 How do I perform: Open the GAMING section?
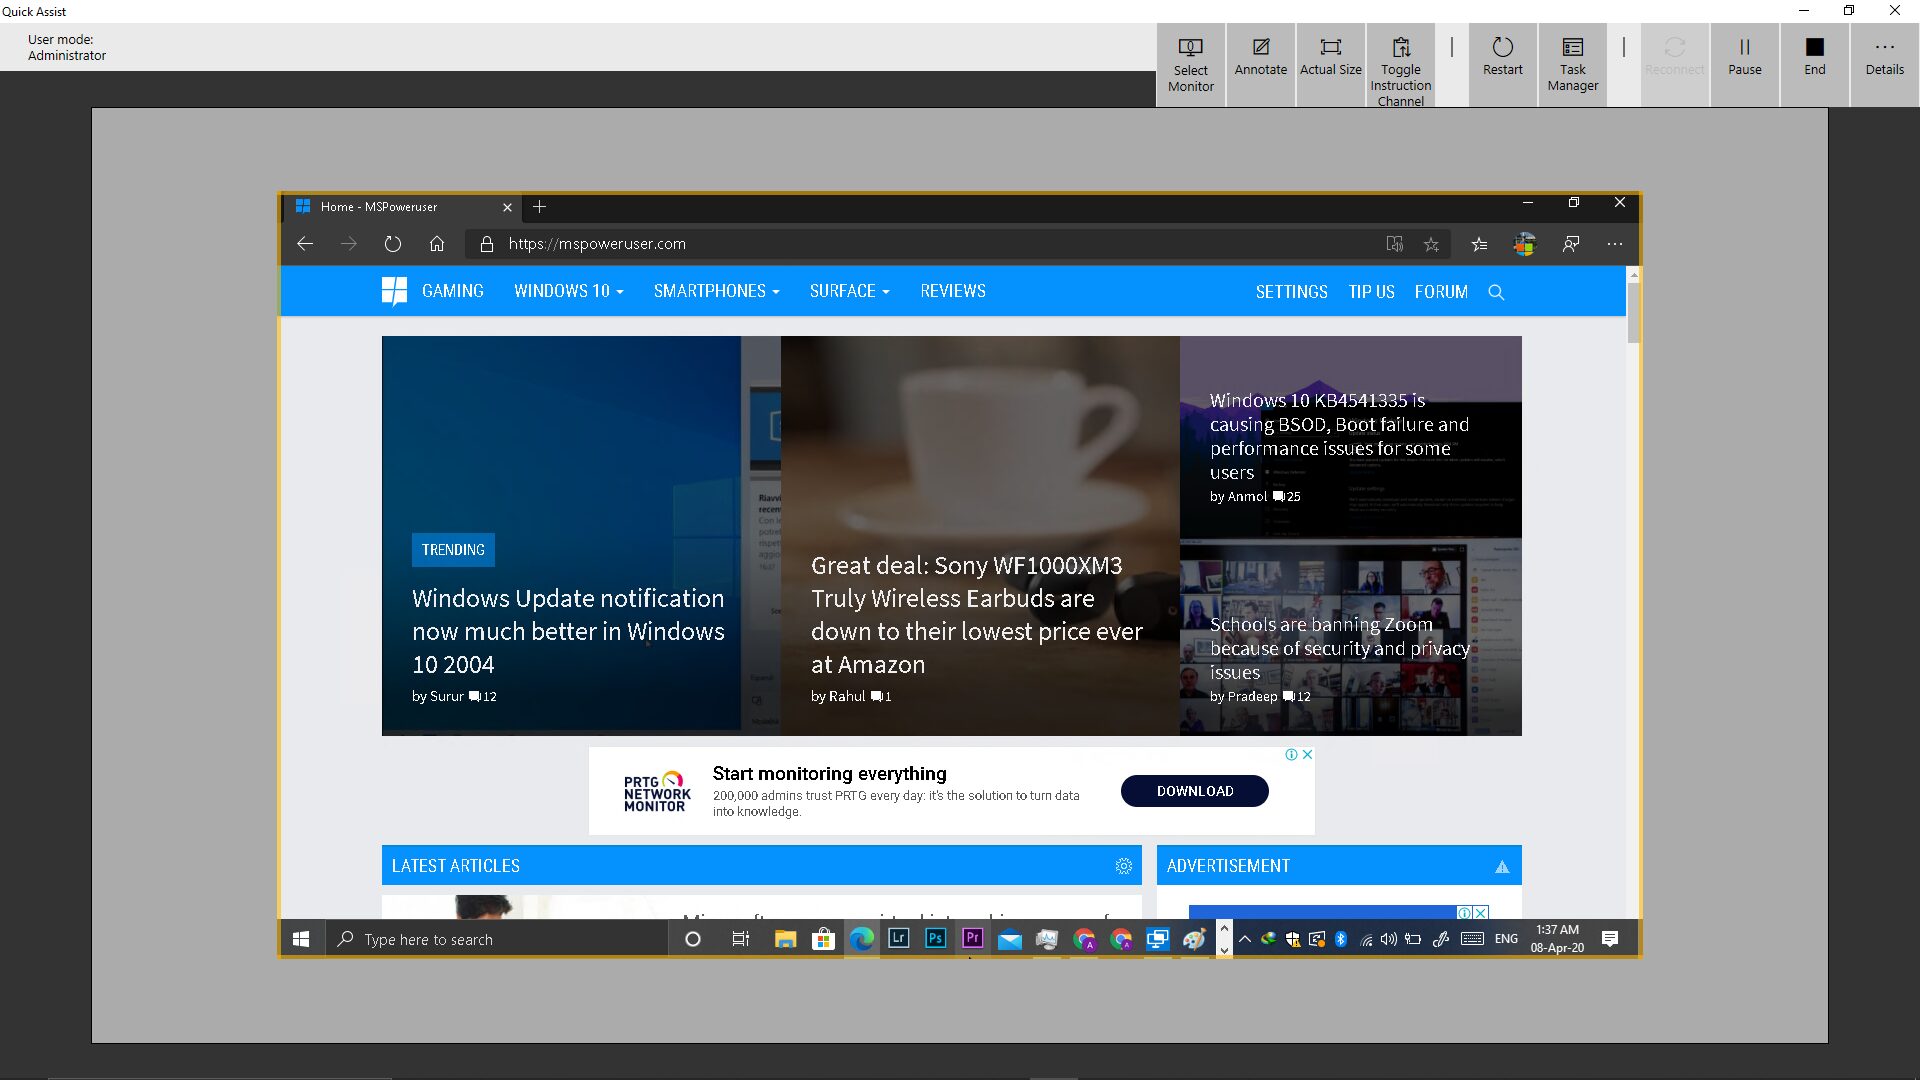coord(452,291)
